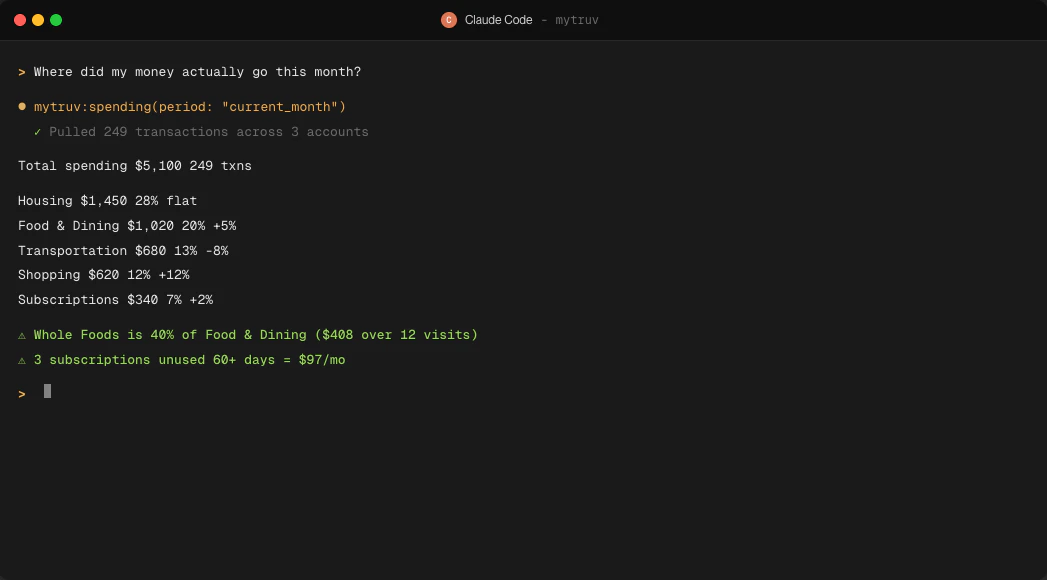Click the '3 subscriptions unused 60+ days' alert
This screenshot has width=1047, height=580.
[189, 360]
